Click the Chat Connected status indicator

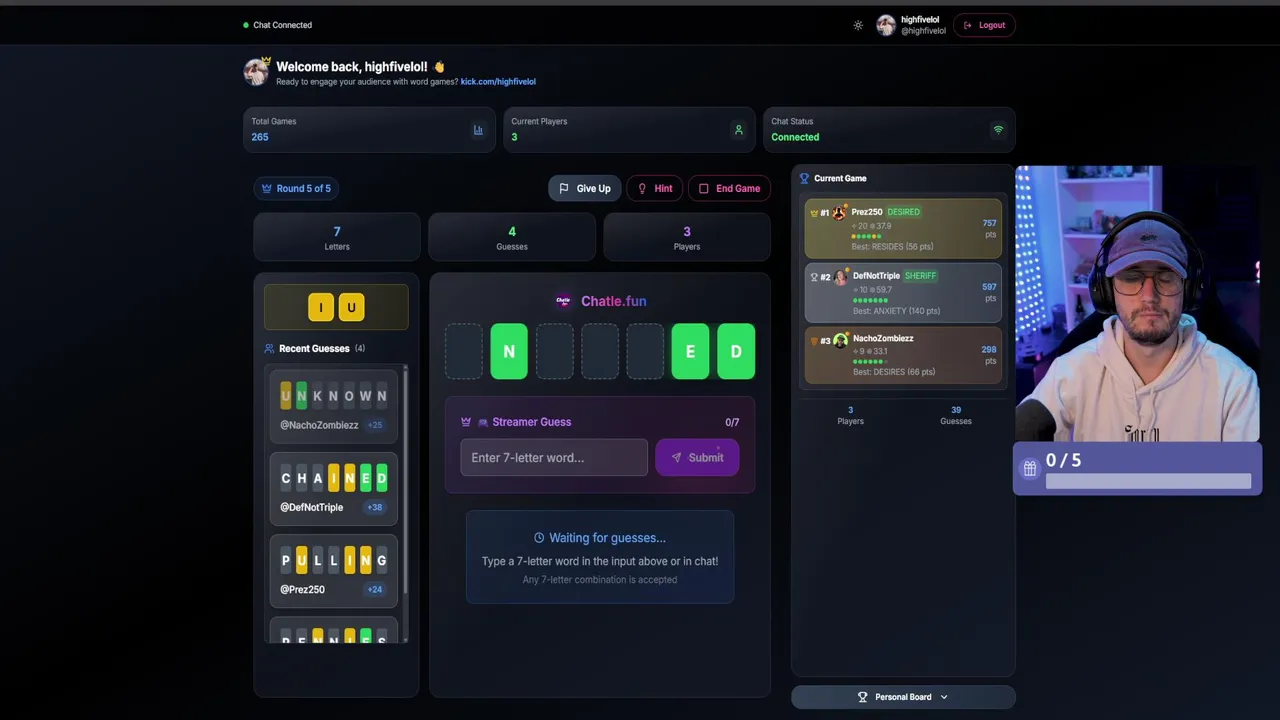pyautogui.click(x=277, y=25)
